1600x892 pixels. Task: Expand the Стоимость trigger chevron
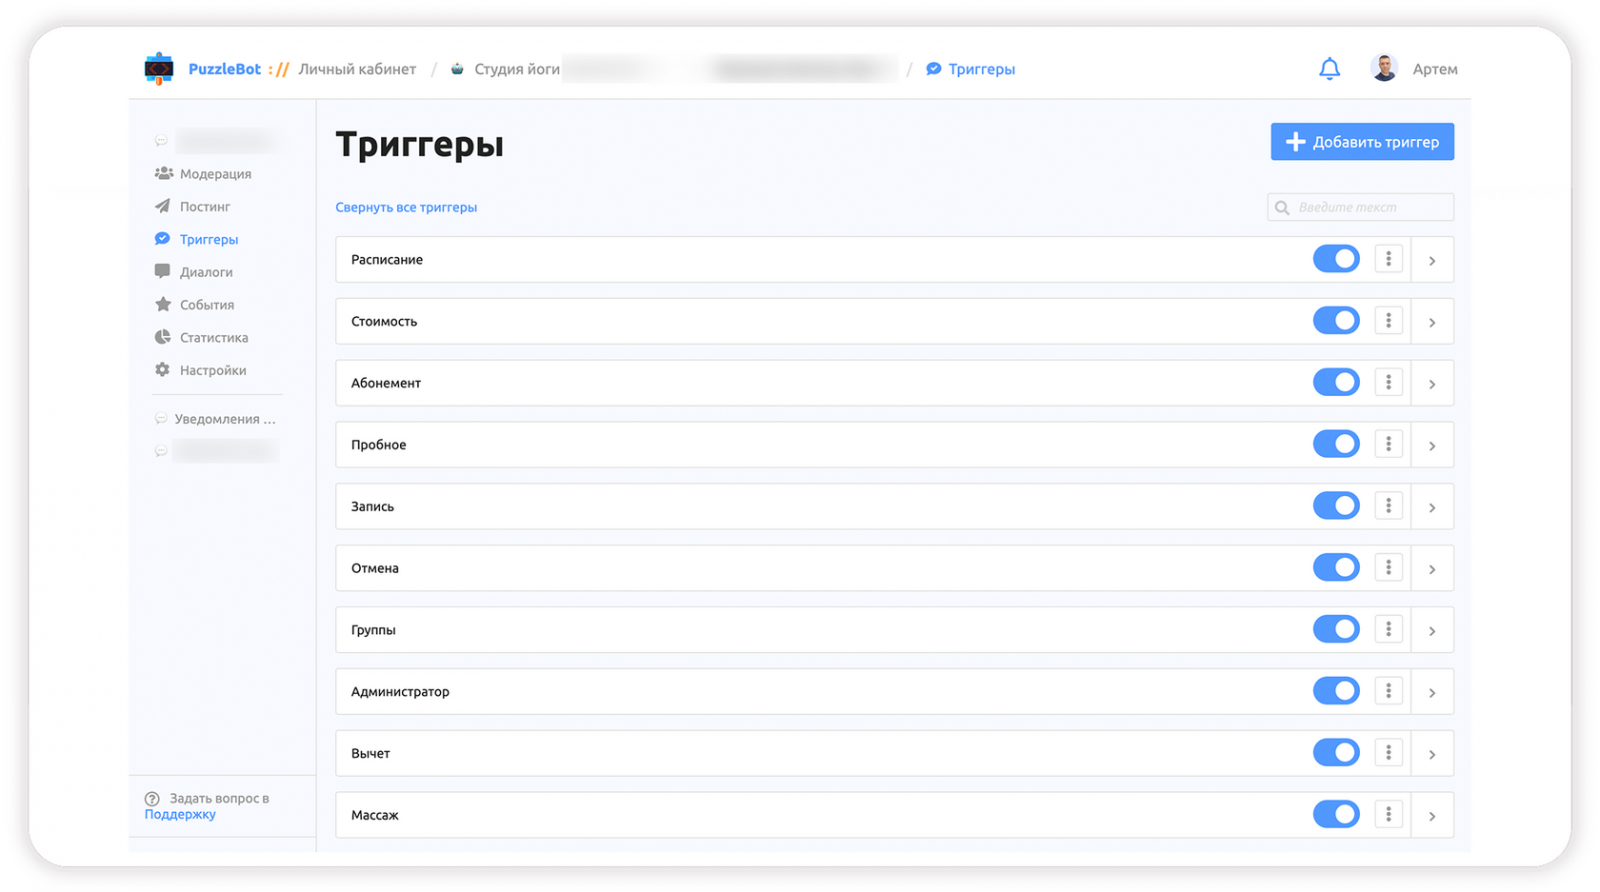tap(1432, 322)
